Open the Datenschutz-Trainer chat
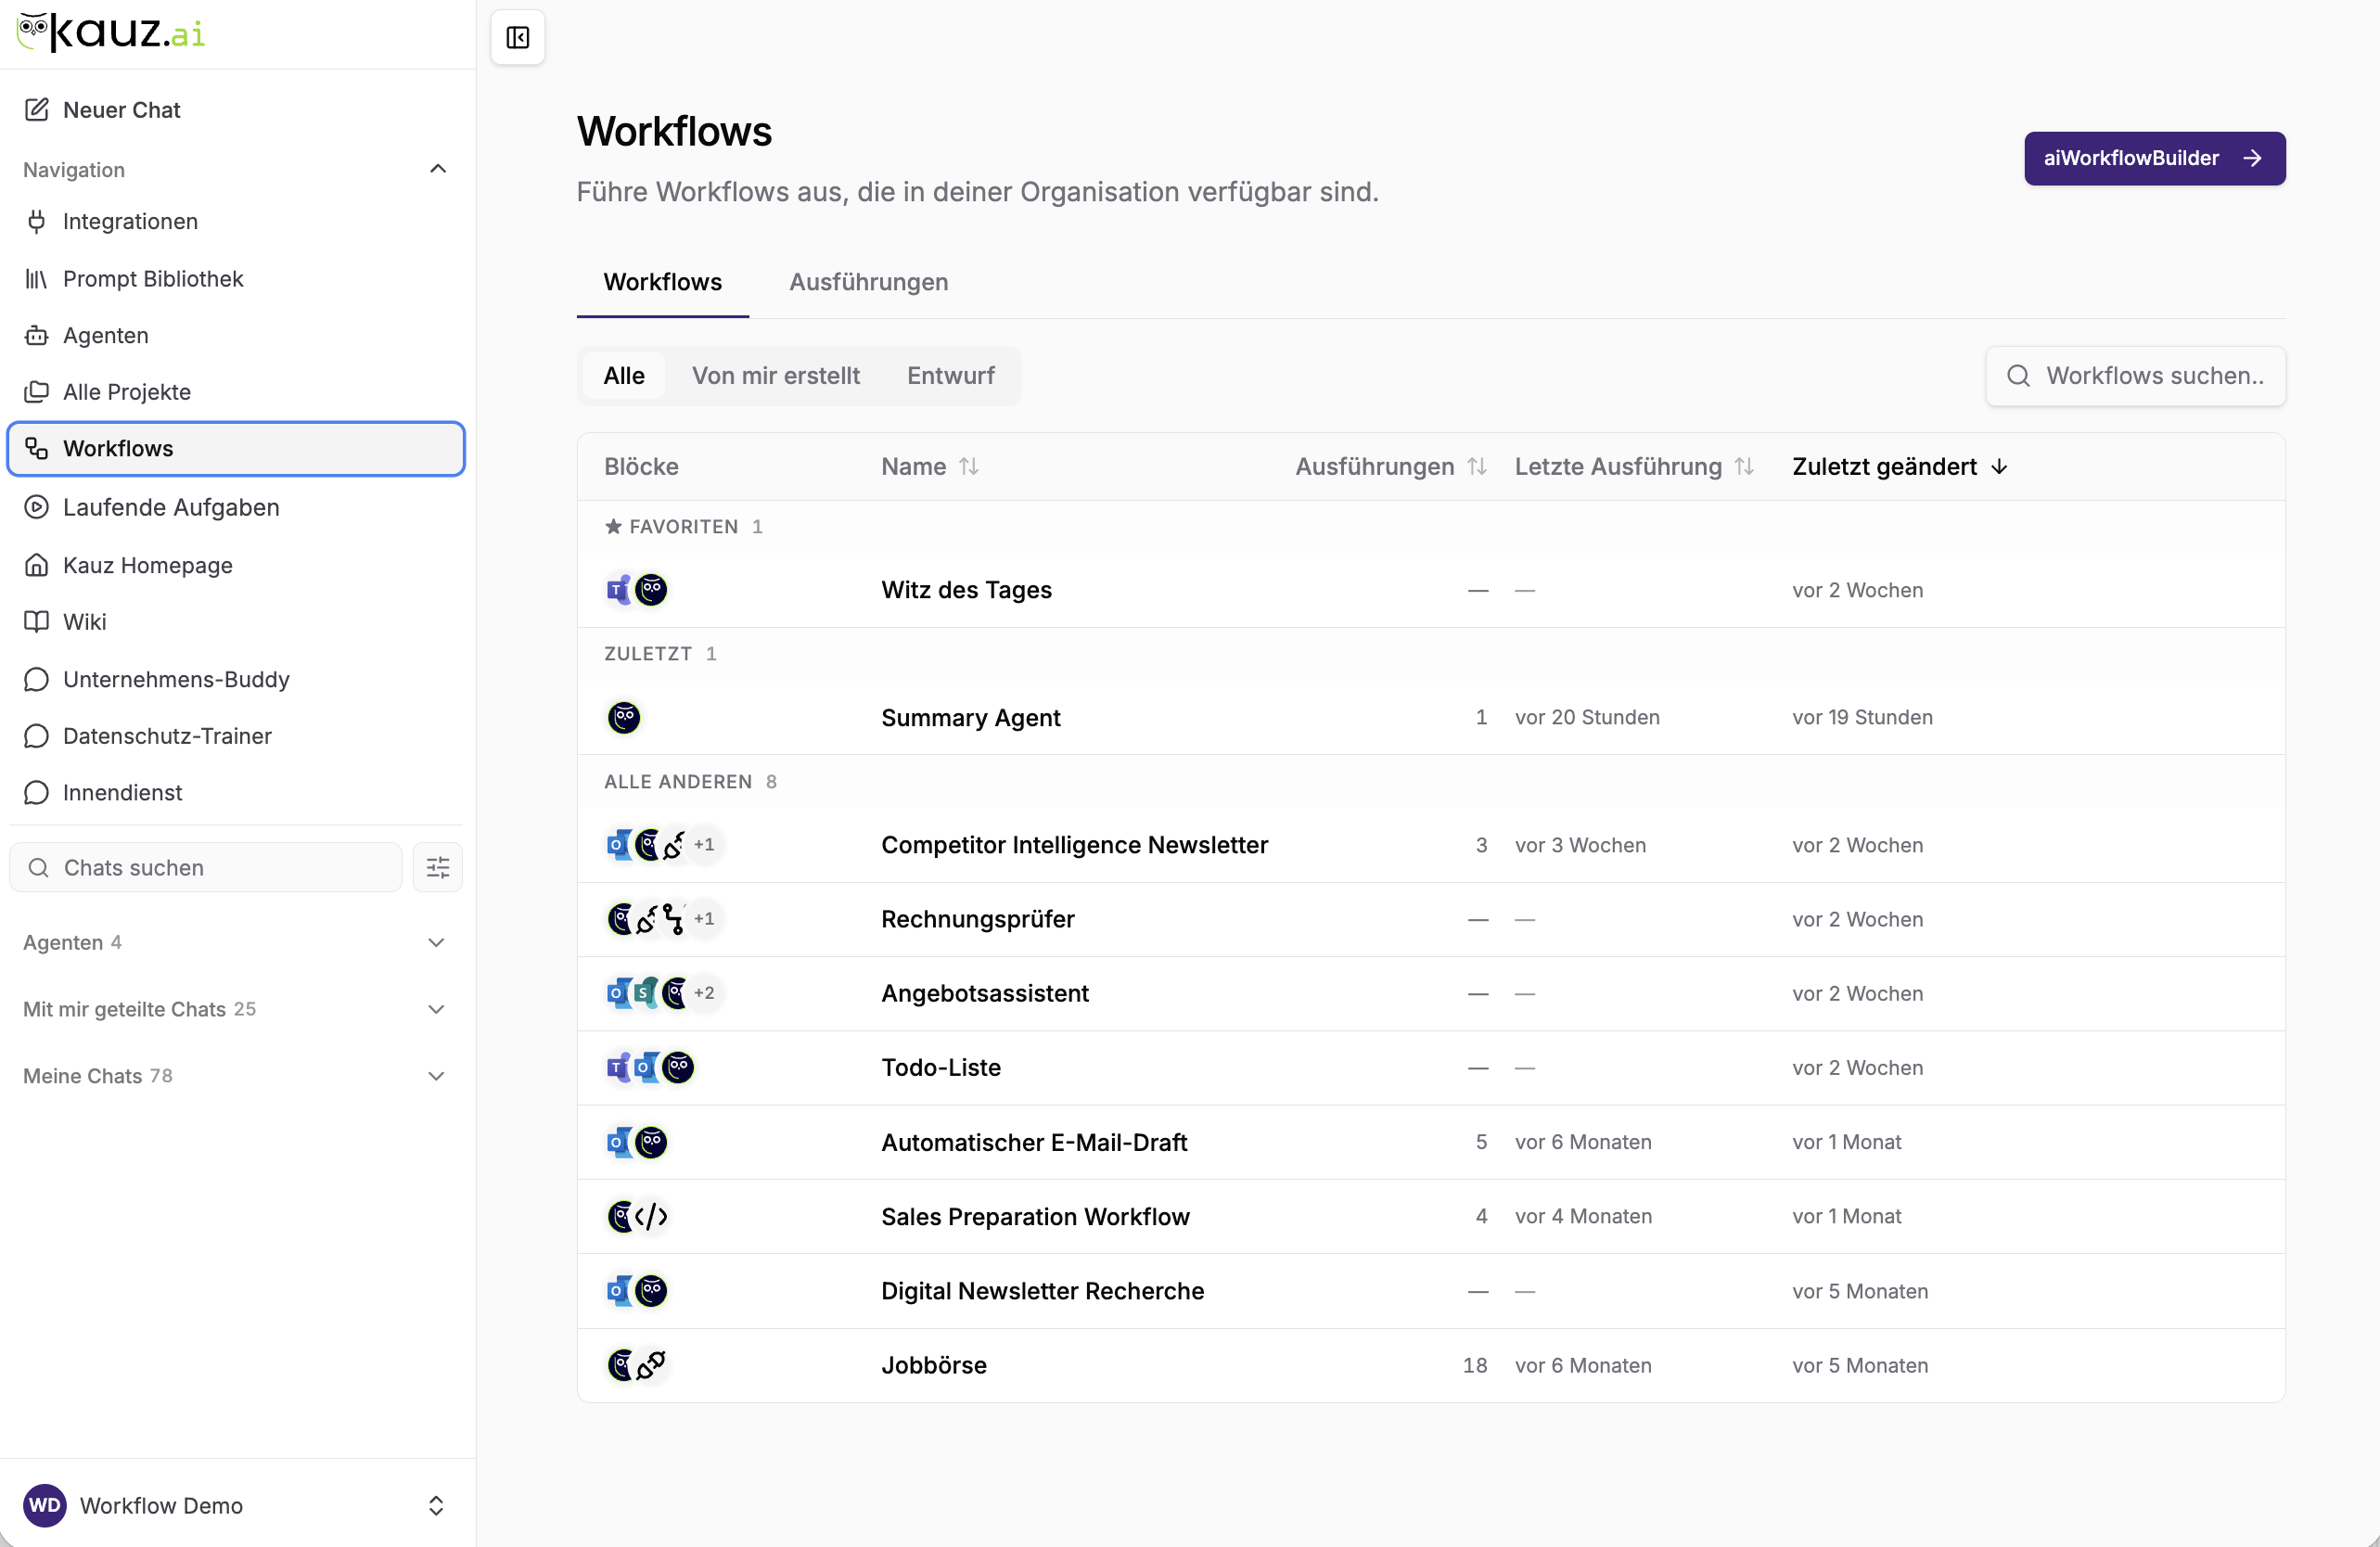Screen dimensions: 2380x1547 point(235,736)
